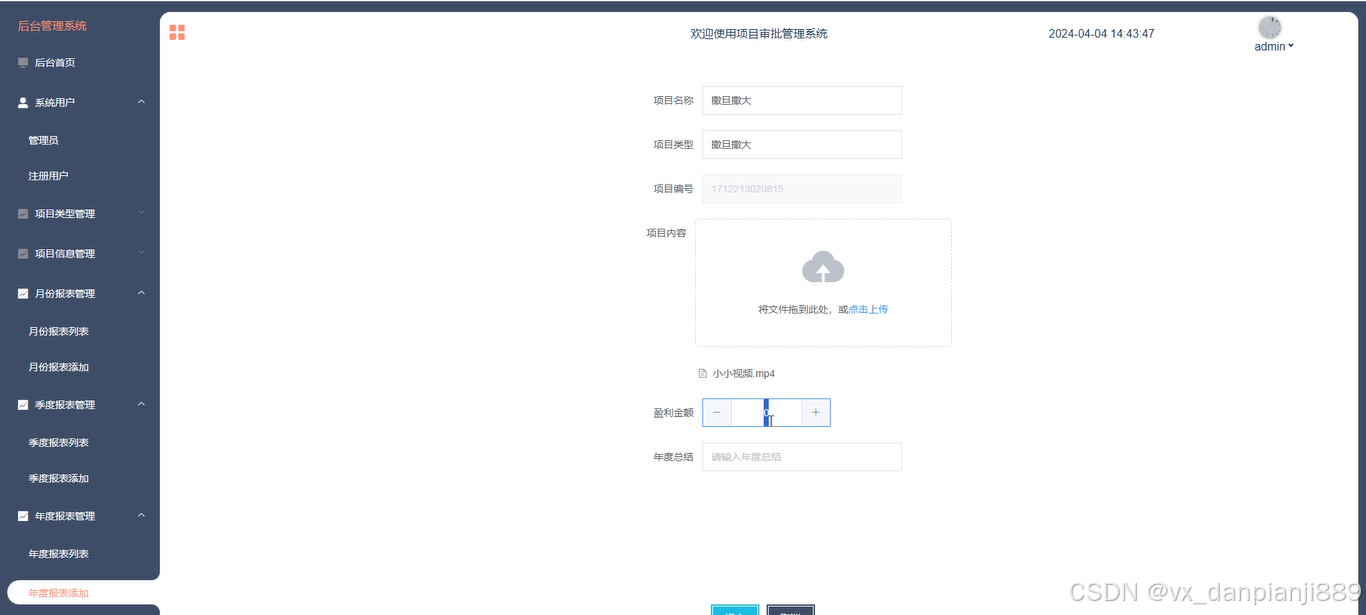The width and height of the screenshot is (1366, 615).
Task: Click the chart icon beside 月份报表管理
Action: click(x=23, y=293)
